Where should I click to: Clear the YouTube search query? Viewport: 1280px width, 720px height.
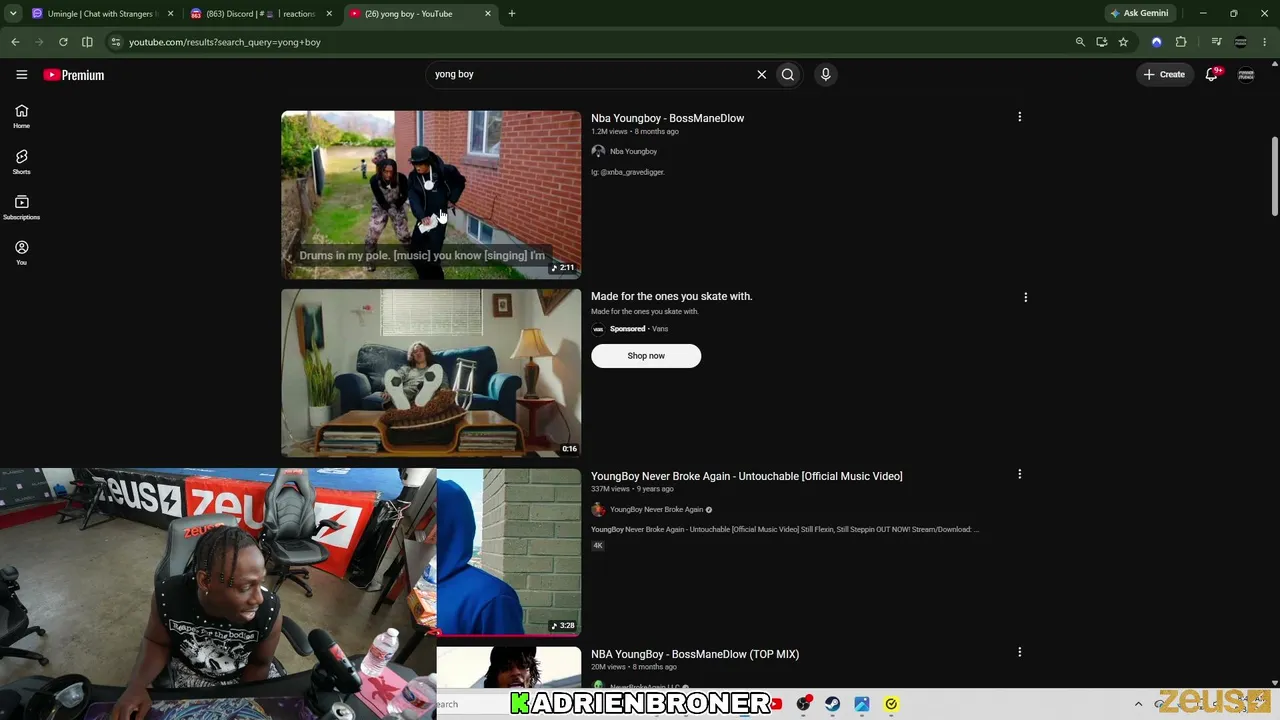point(761,74)
